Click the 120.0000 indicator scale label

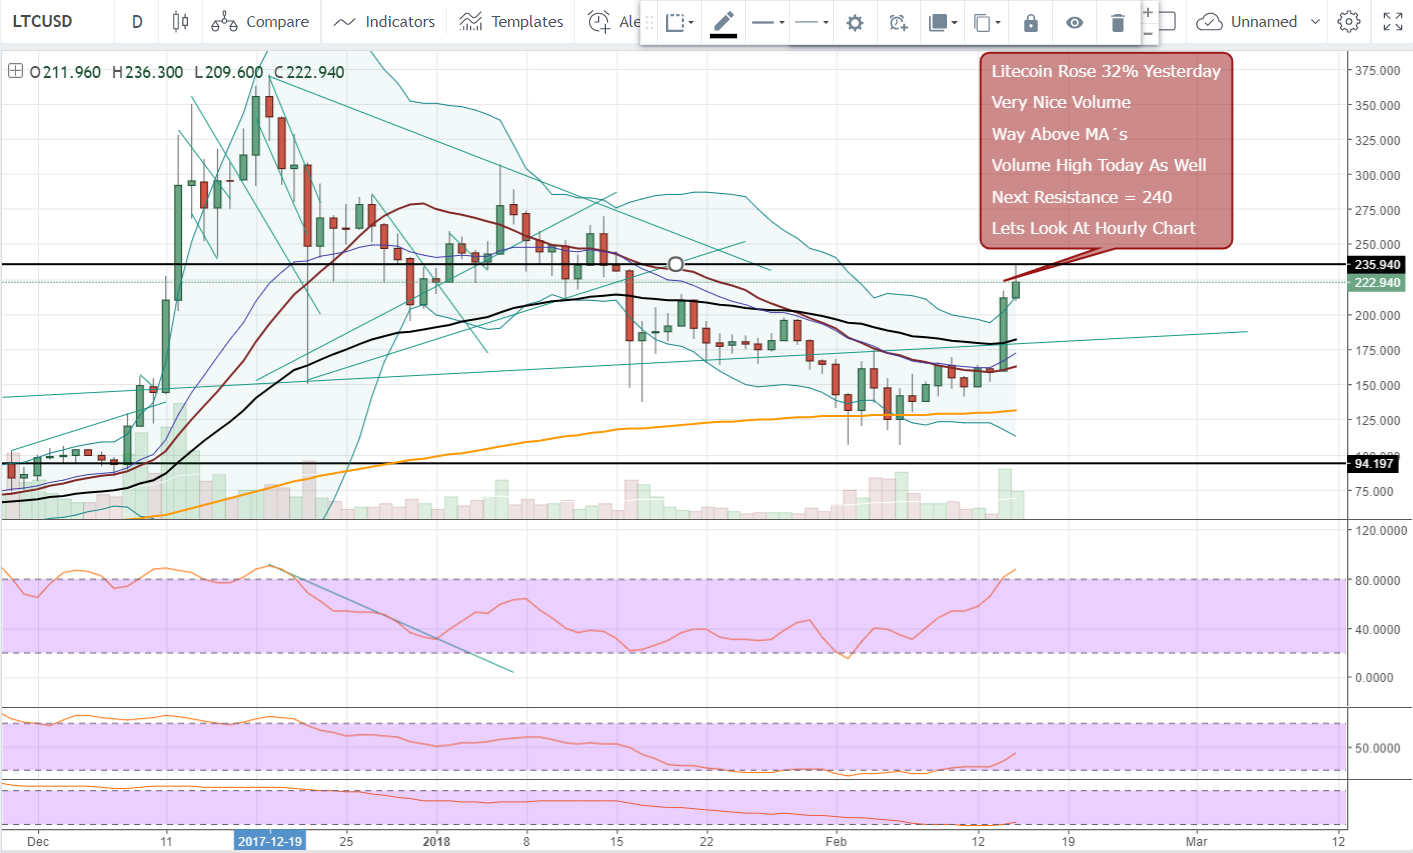tap(1380, 530)
